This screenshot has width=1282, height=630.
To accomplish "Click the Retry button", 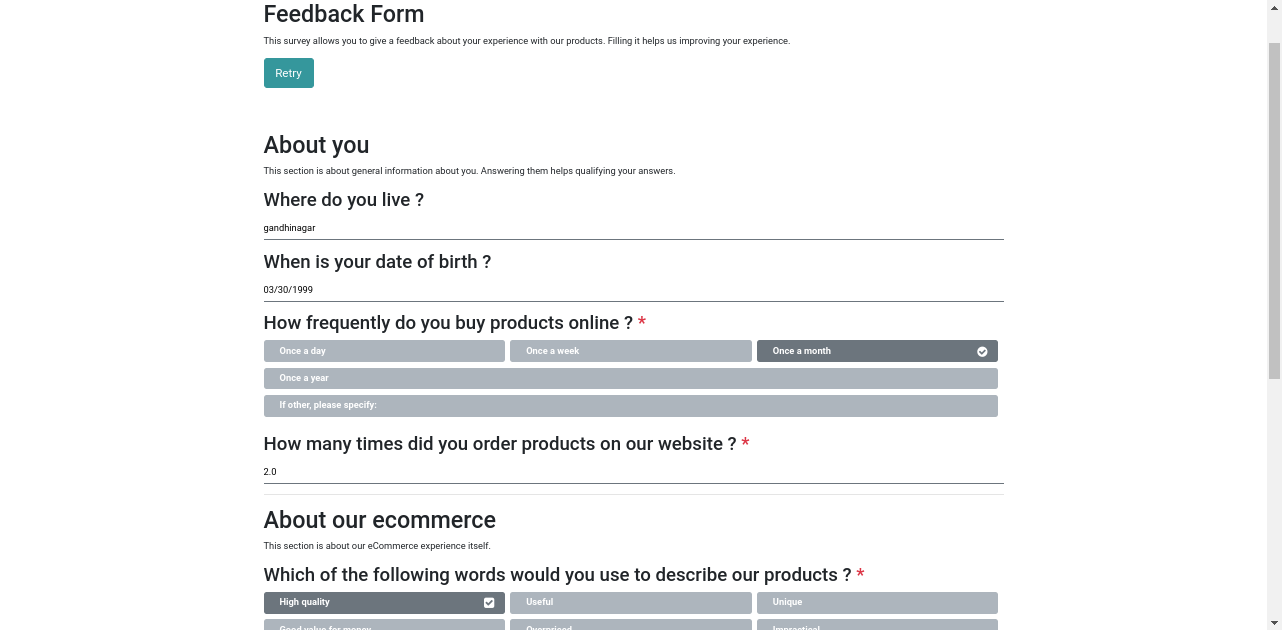I will pyautogui.click(x=288, y=73).
